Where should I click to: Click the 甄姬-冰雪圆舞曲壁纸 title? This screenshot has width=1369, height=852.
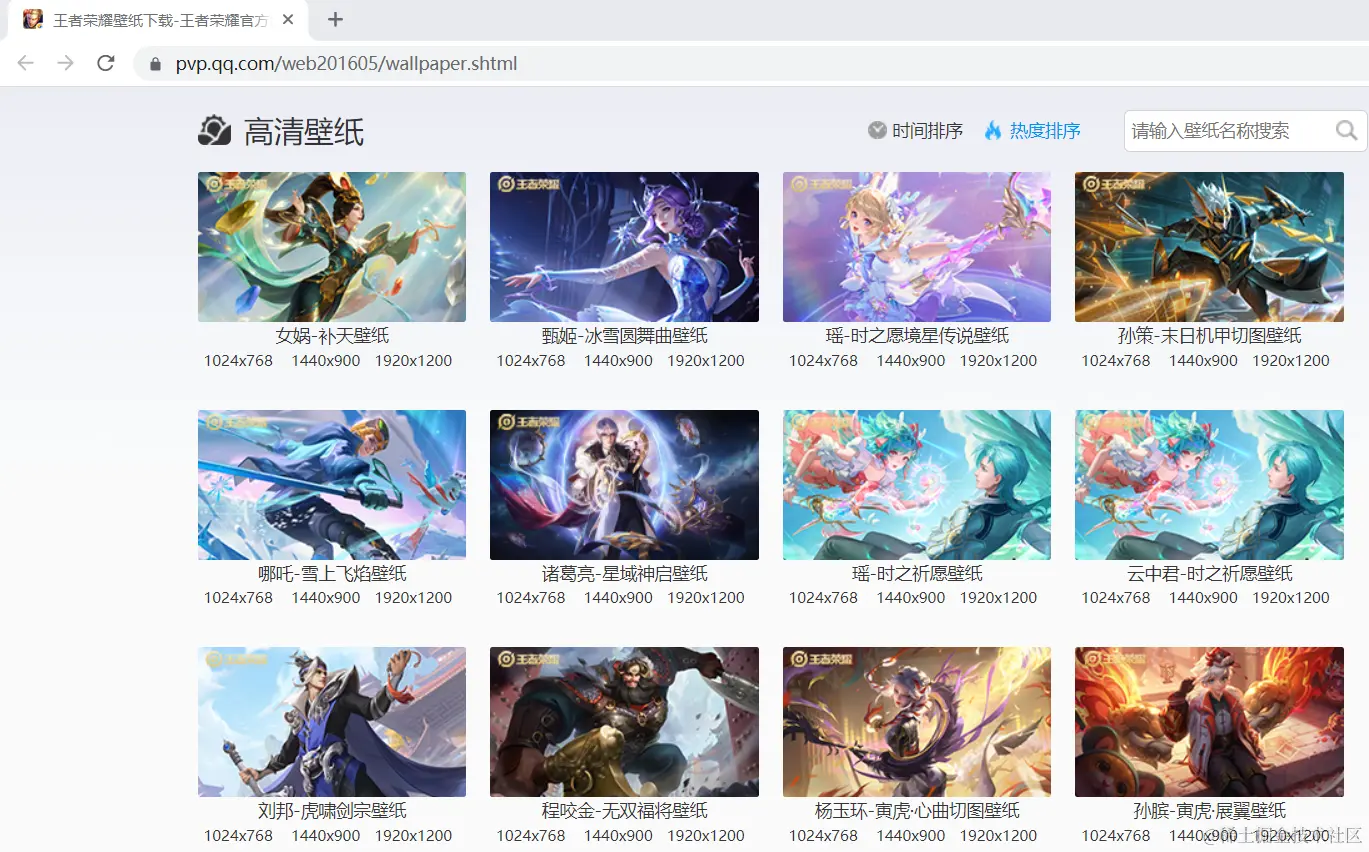pos(625,336)
